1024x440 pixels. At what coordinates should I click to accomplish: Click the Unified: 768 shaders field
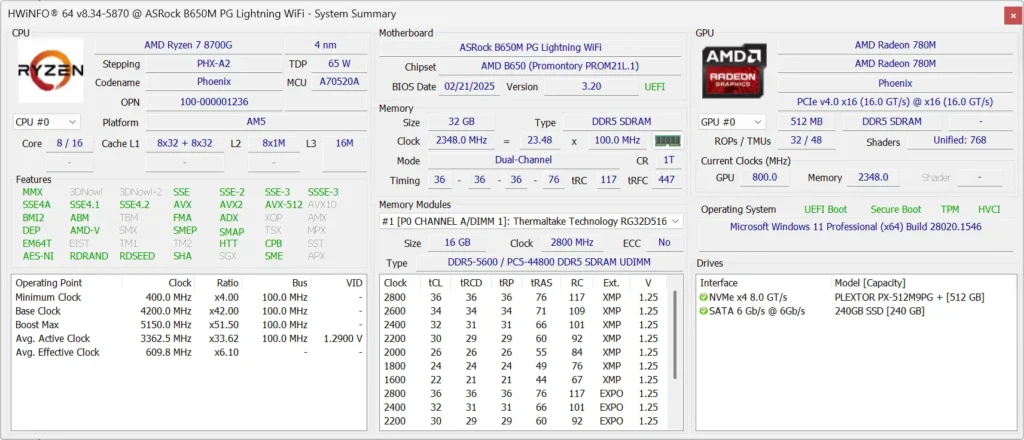[x=960, y=140]
